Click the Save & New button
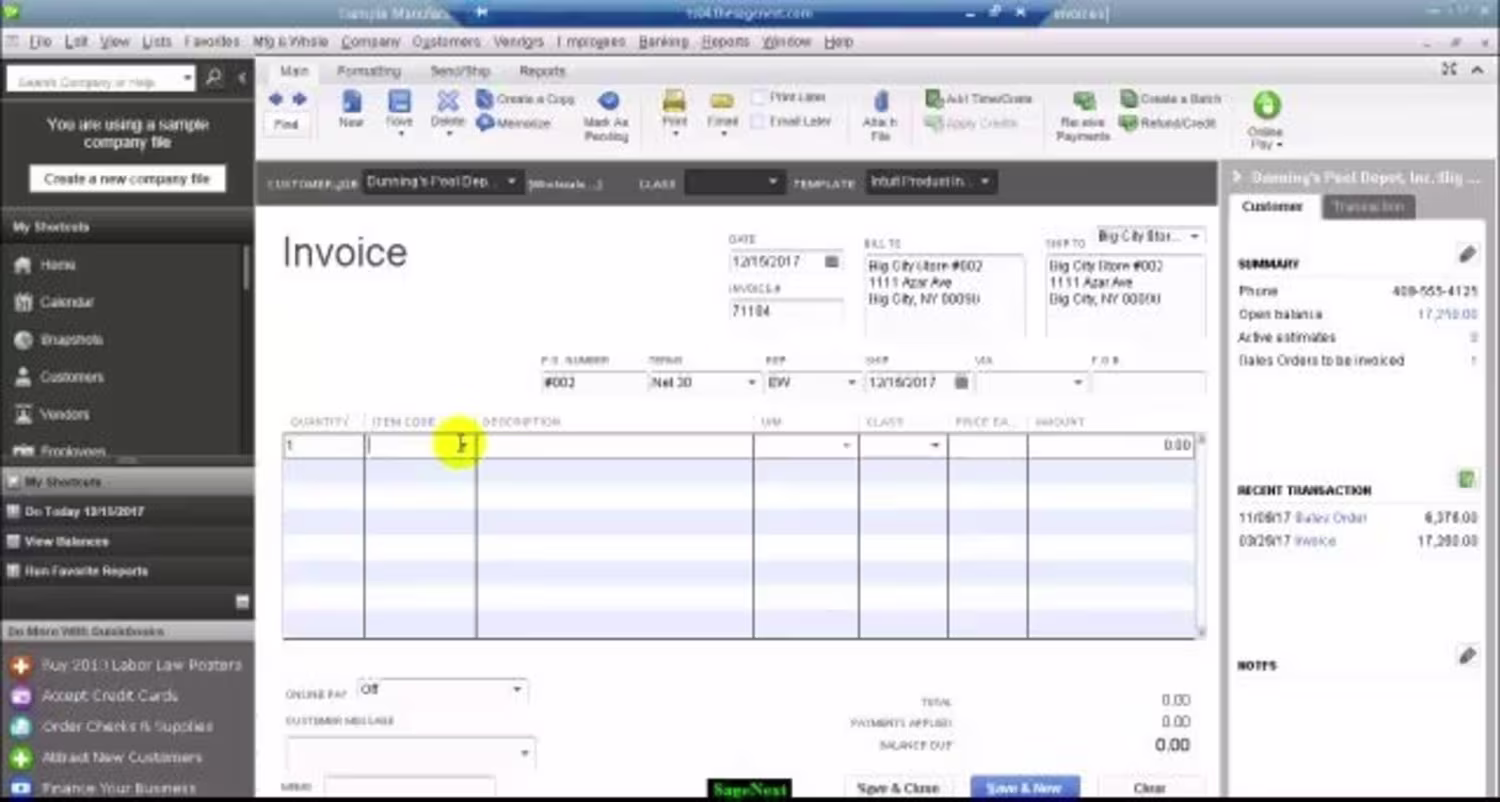 click(x=1025, y=788)
